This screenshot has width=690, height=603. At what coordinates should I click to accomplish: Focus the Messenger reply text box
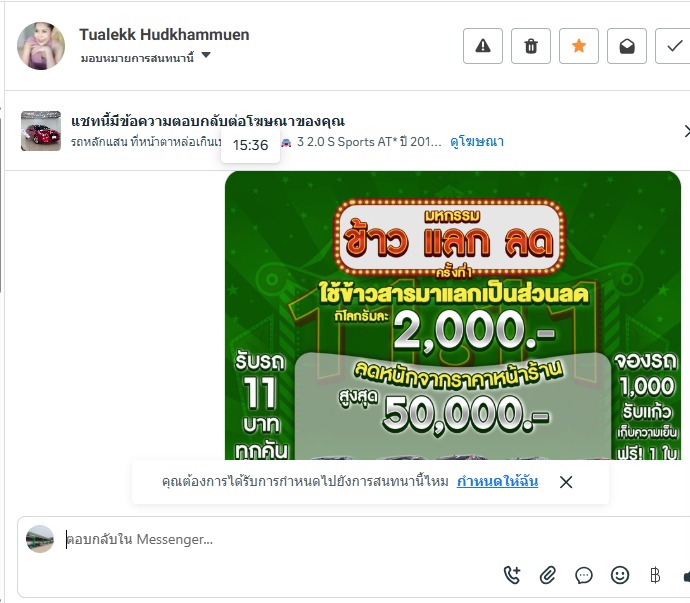(x=352, y=539)
